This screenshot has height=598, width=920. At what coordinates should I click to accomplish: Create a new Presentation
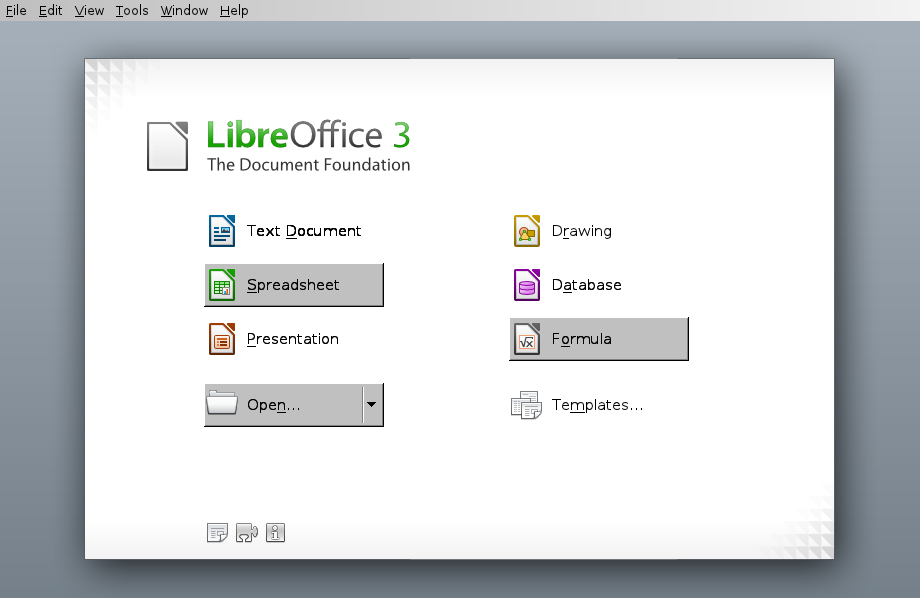294,339
